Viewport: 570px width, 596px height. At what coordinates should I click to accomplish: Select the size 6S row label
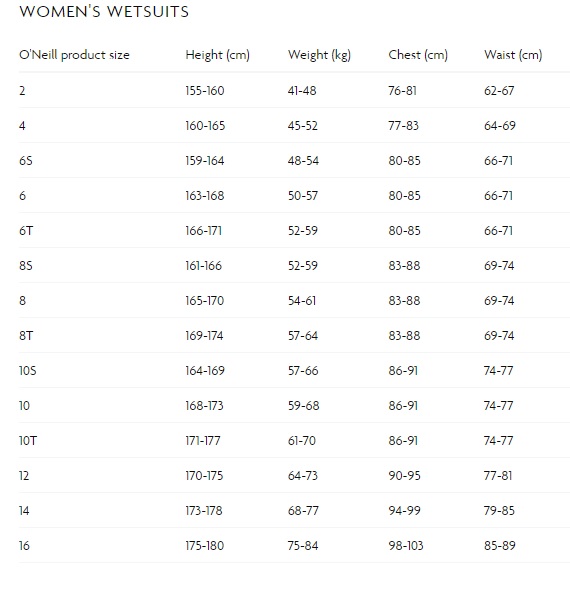pos(26,161)
